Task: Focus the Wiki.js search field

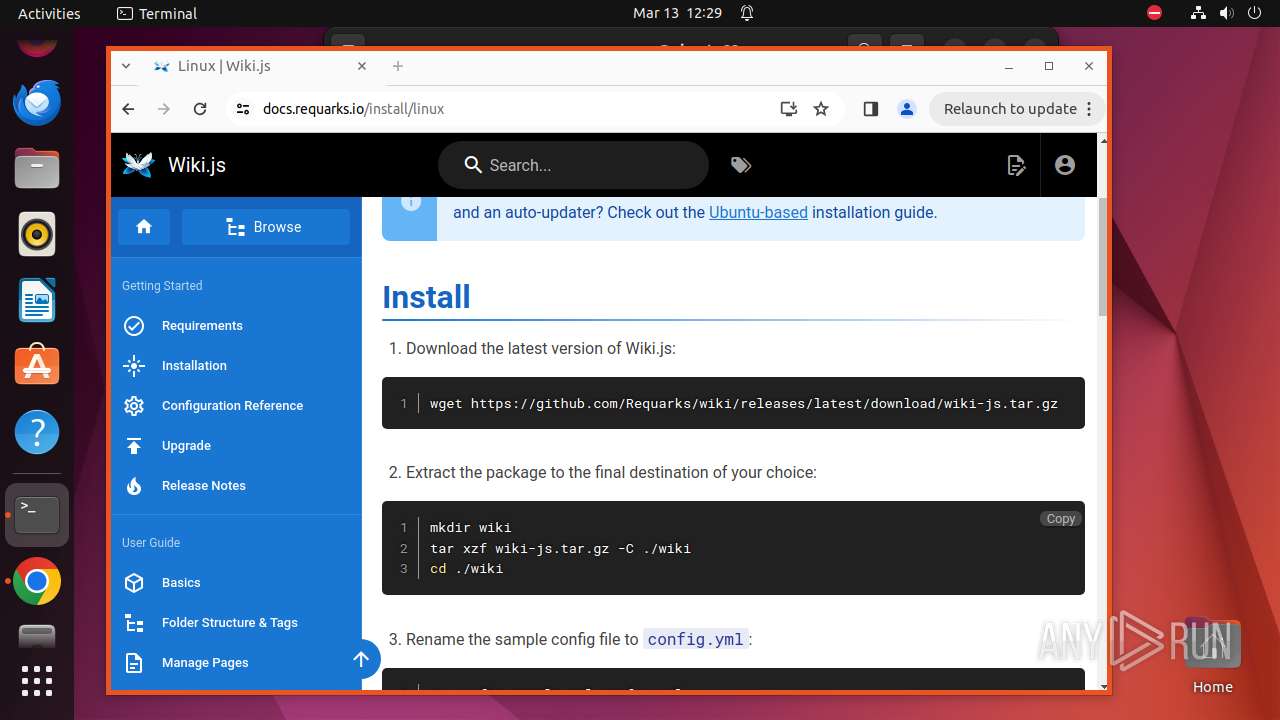Action: click(573, 165)
